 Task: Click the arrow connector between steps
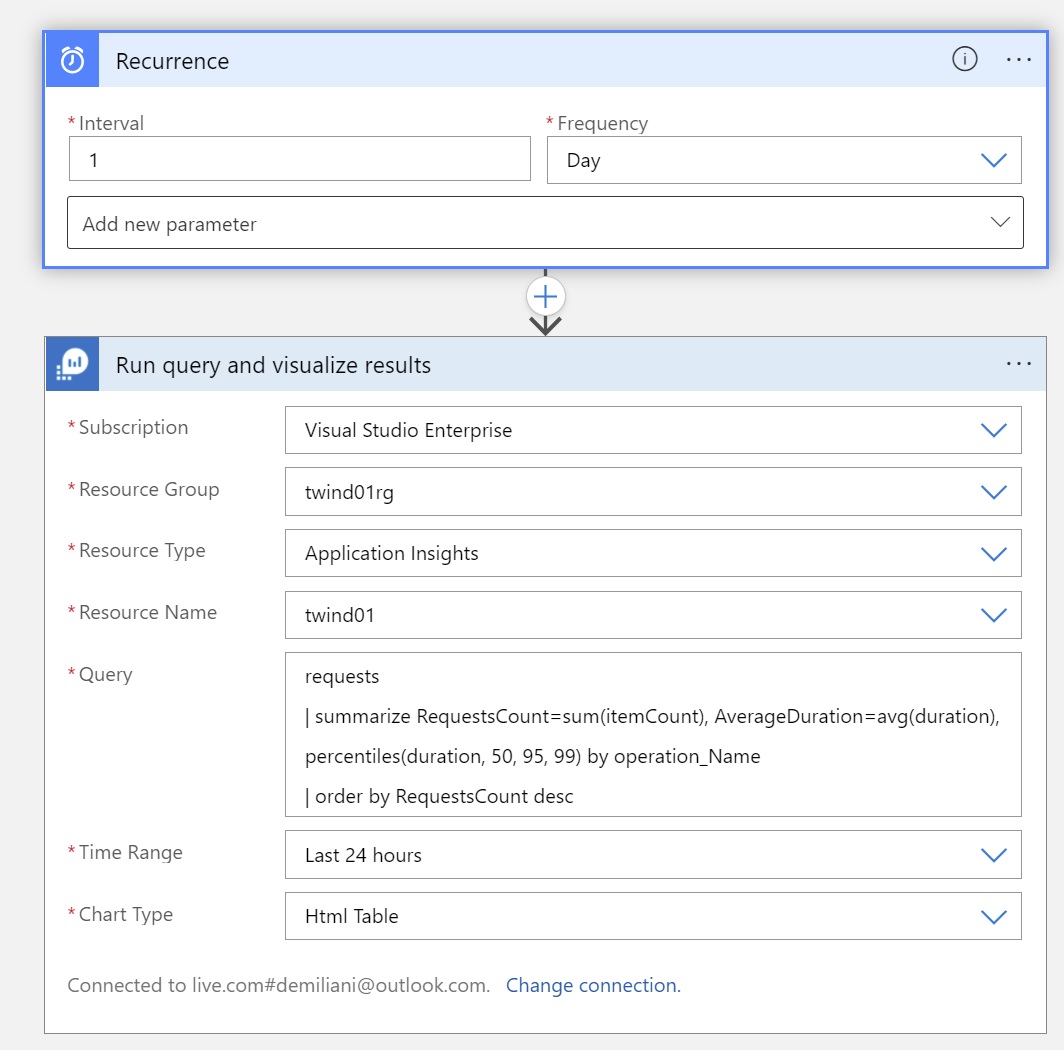click(545, 325)
